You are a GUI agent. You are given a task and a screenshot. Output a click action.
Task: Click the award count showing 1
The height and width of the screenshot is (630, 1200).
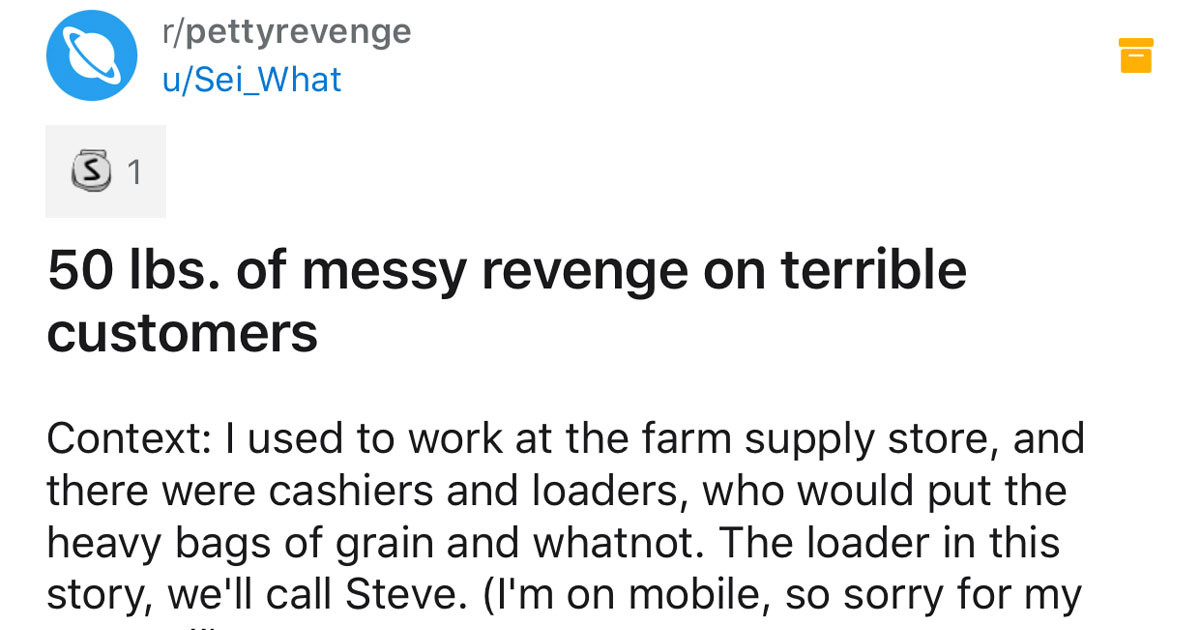pyautogui.click(x=133, y=170)
